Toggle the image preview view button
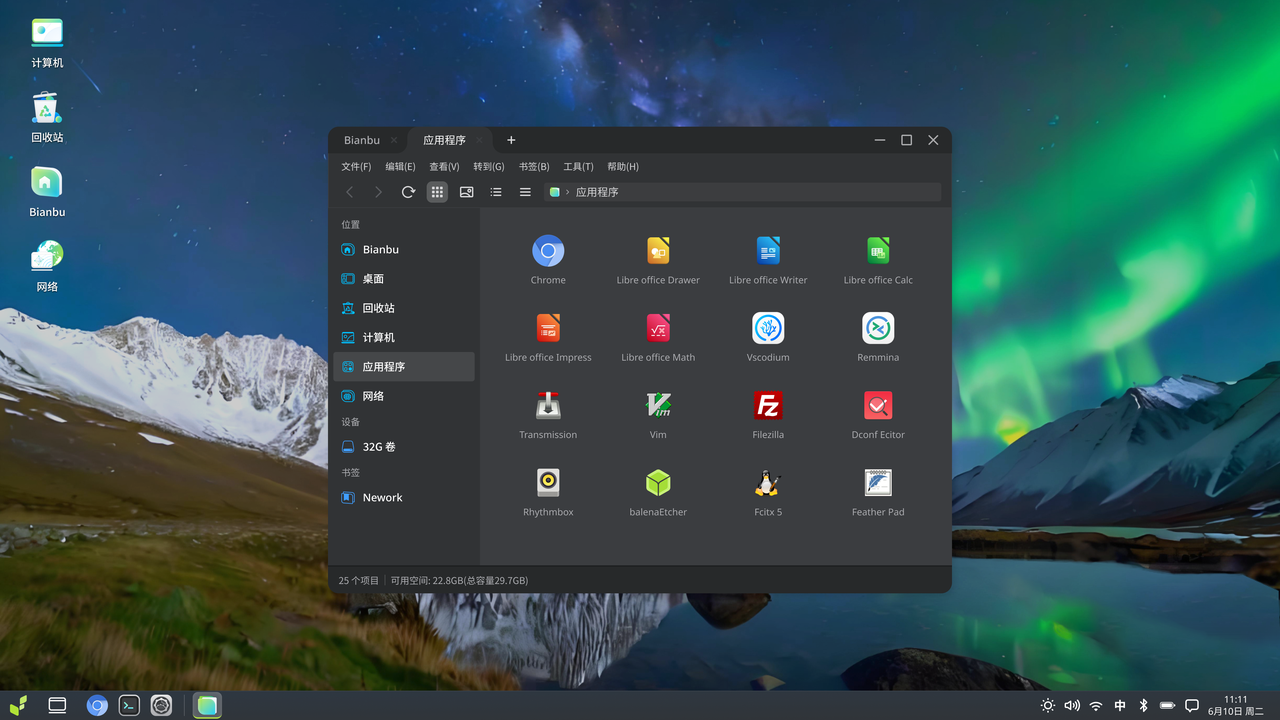1280x720 pixels. [466, 192]
